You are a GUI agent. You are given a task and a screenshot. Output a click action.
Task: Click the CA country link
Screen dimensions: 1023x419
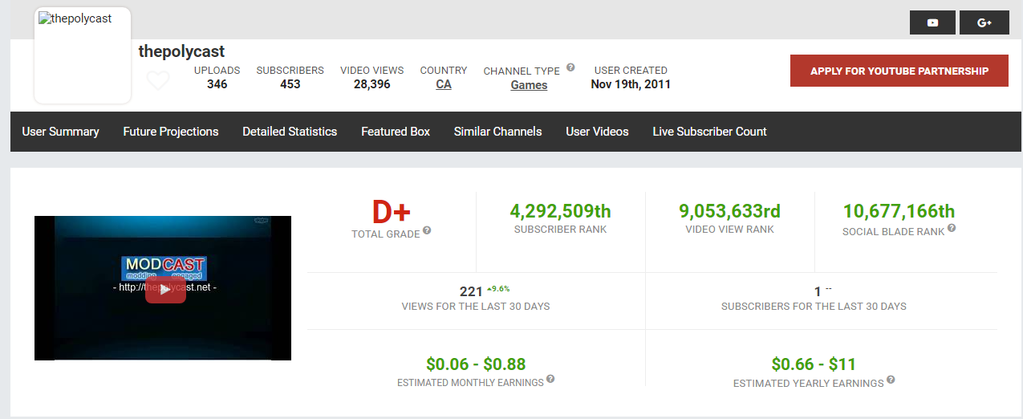coord(444,85)
